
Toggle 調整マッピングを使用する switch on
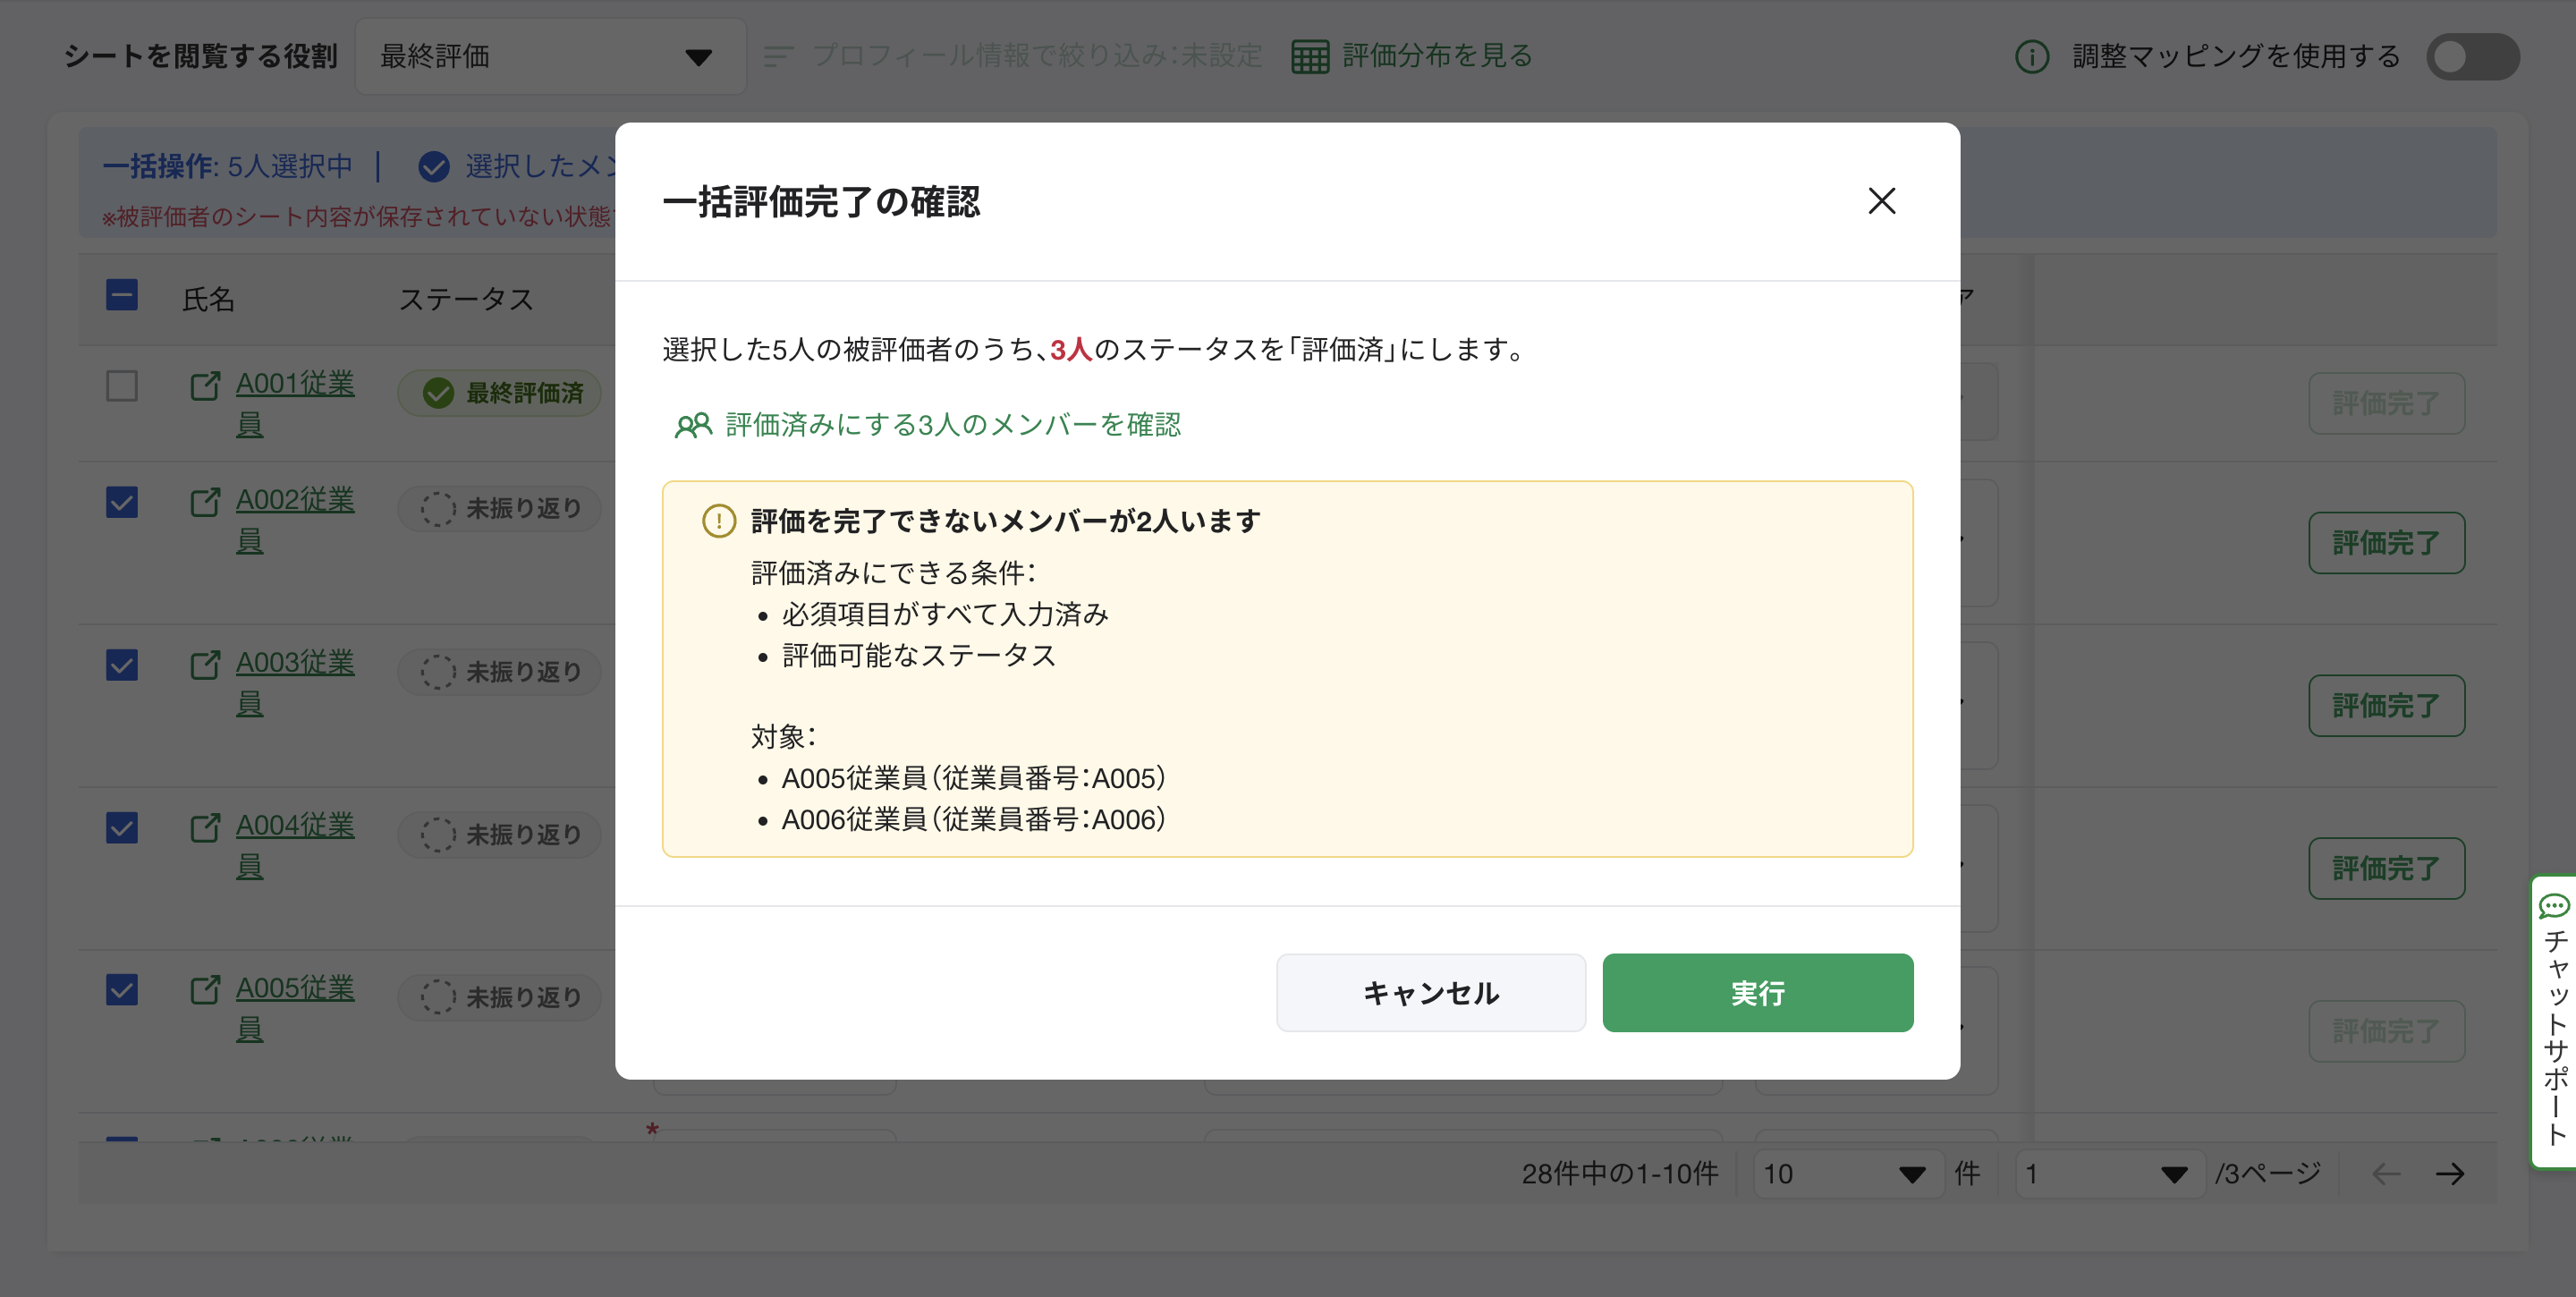[x=2471, y=56]
